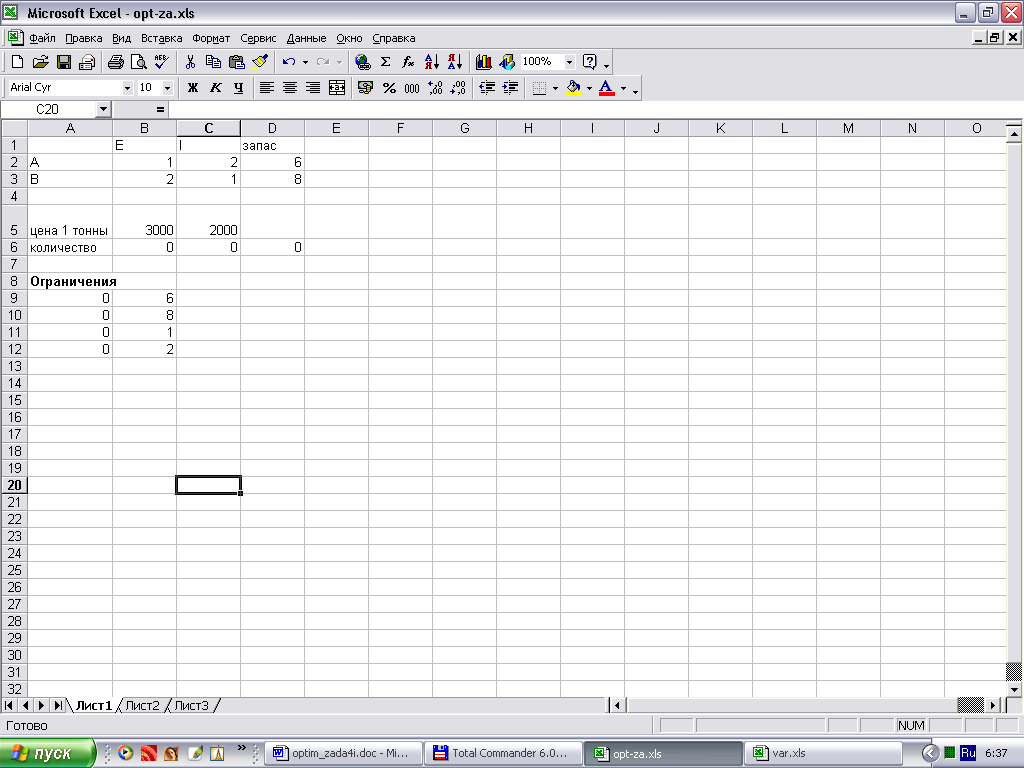Toggle italic К formatting
This screenshot has height=768, width=1024.
216,88
